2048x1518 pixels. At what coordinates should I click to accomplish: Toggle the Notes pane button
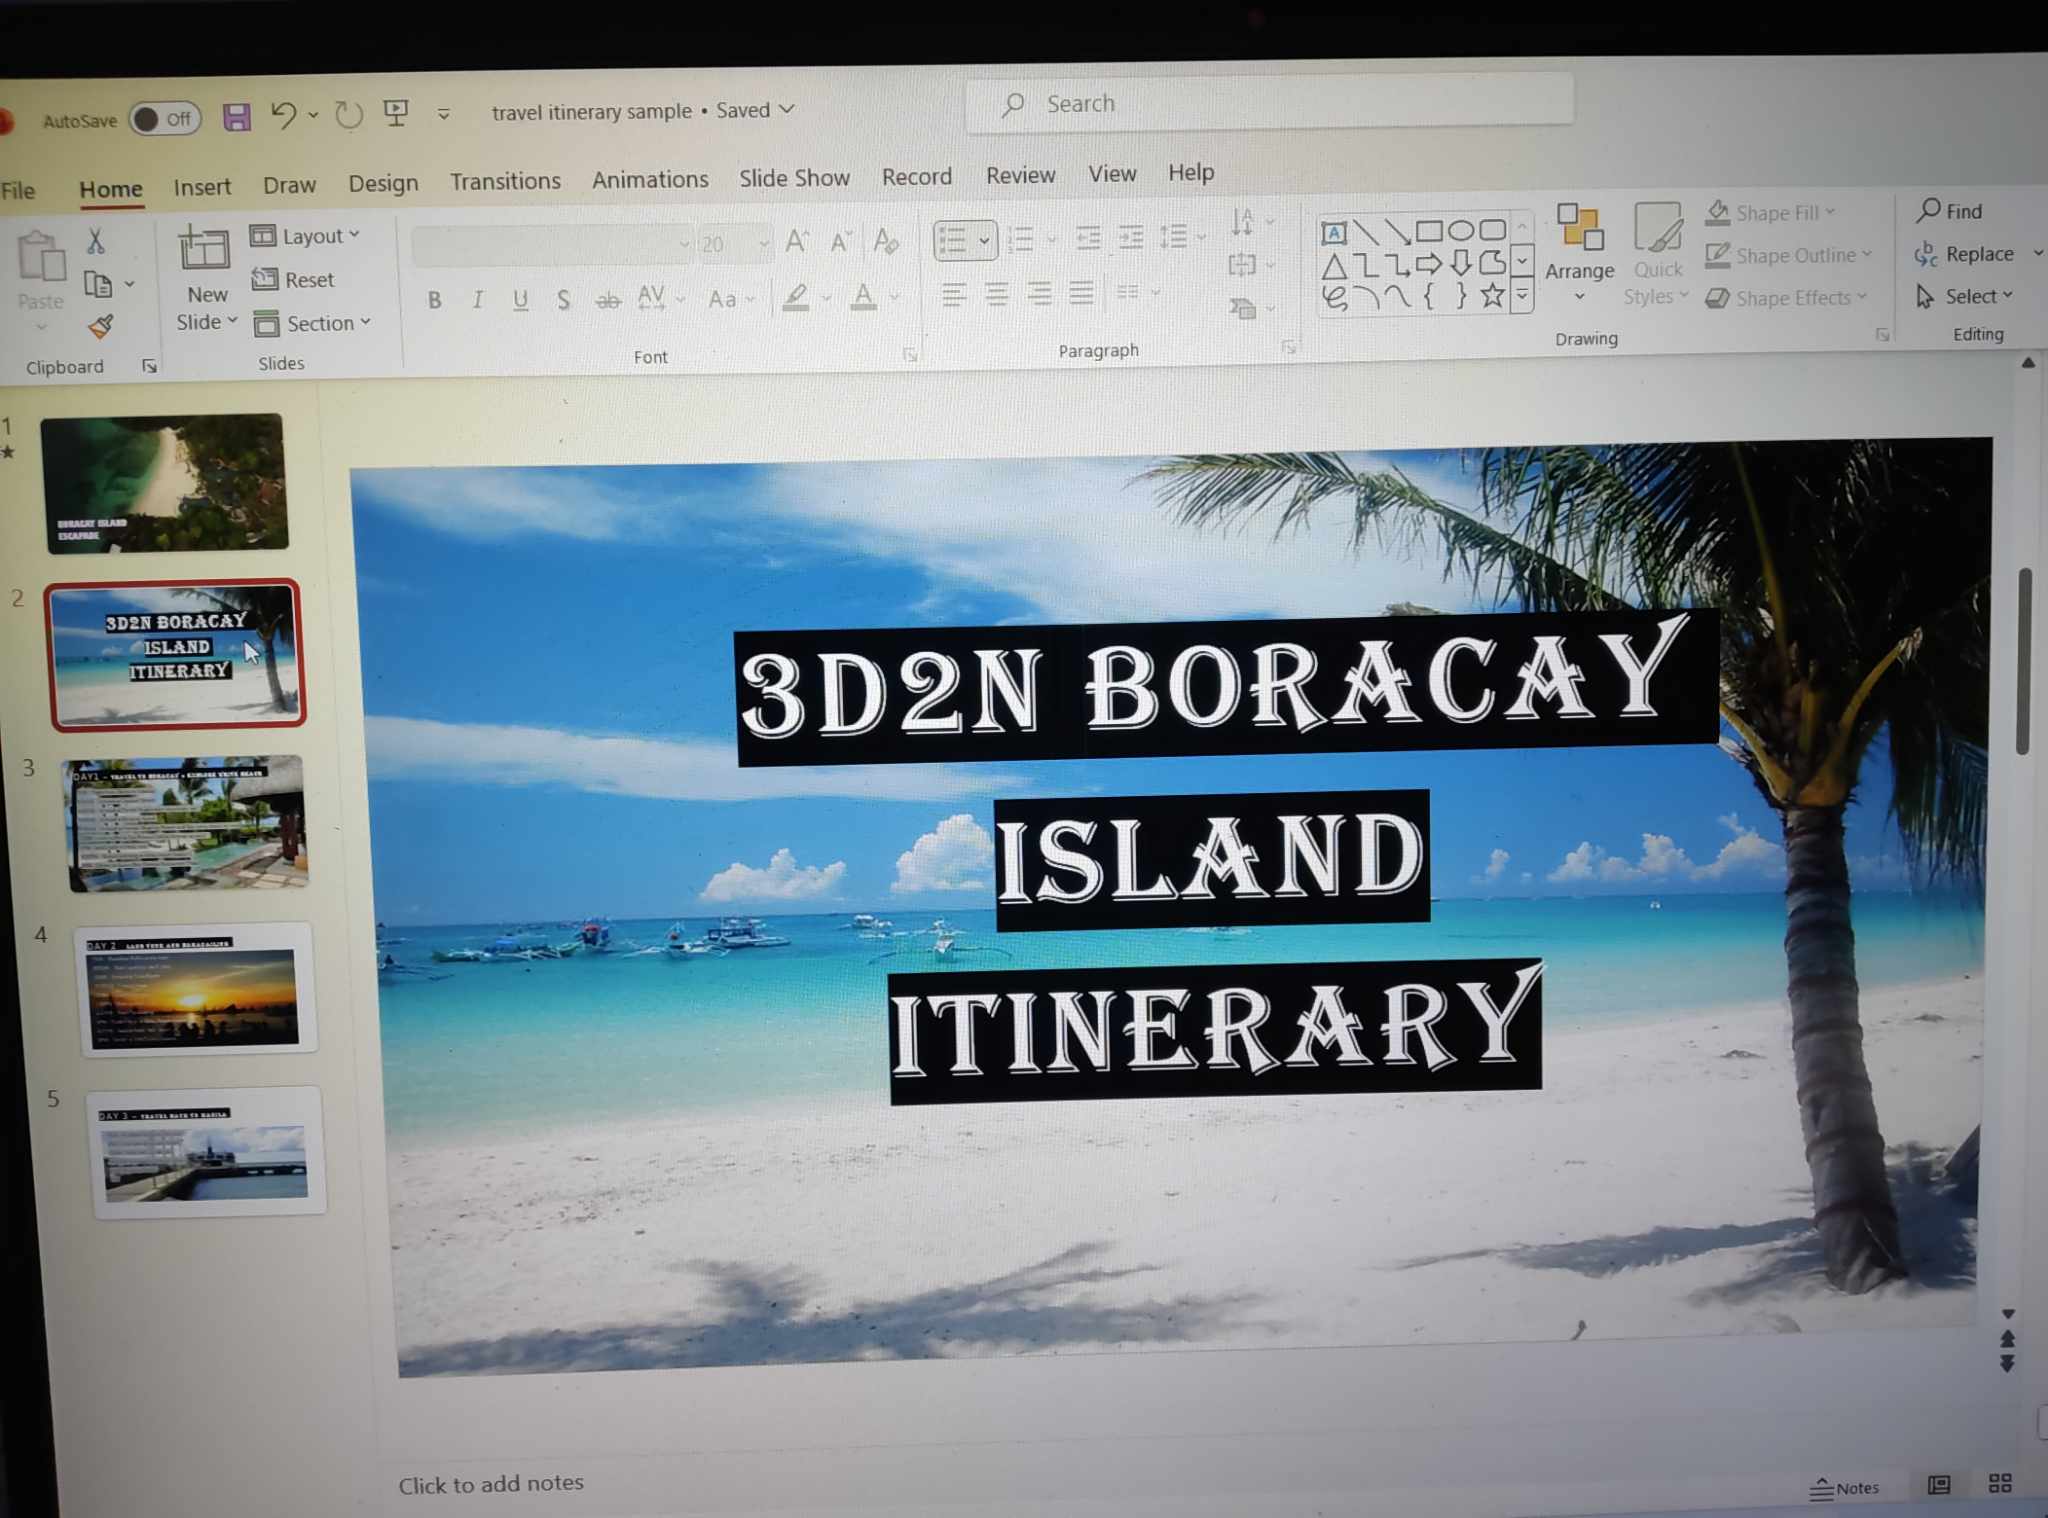point(1845,1487)
